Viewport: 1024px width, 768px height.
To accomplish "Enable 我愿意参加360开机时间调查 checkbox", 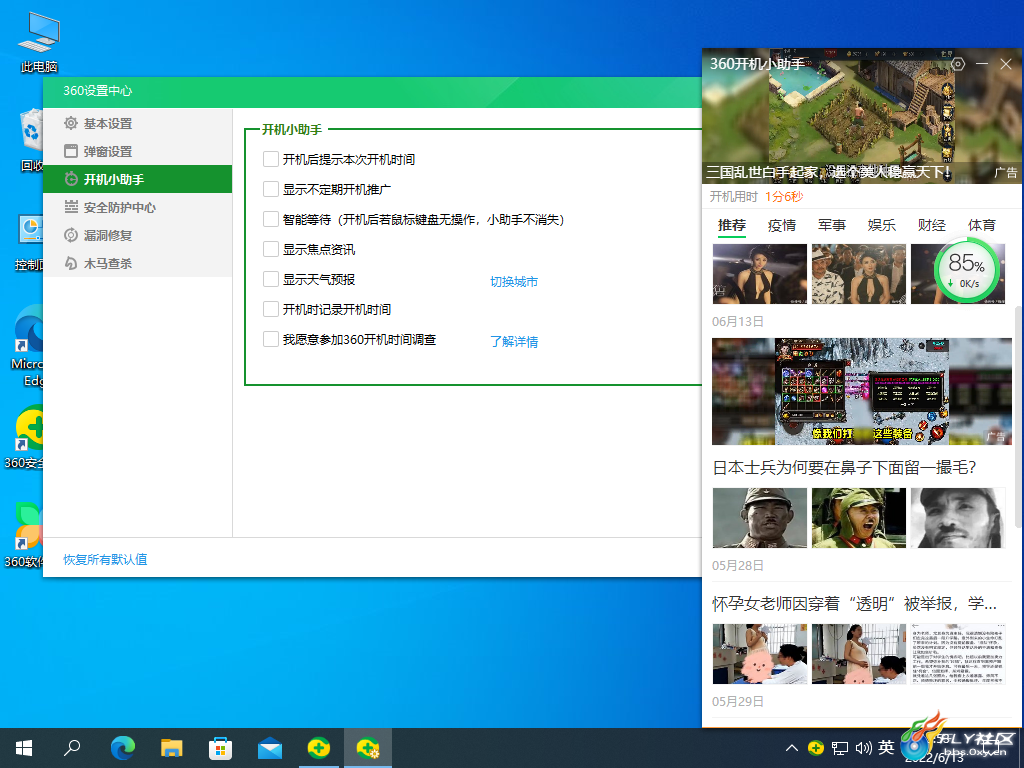I will [270, 339].
